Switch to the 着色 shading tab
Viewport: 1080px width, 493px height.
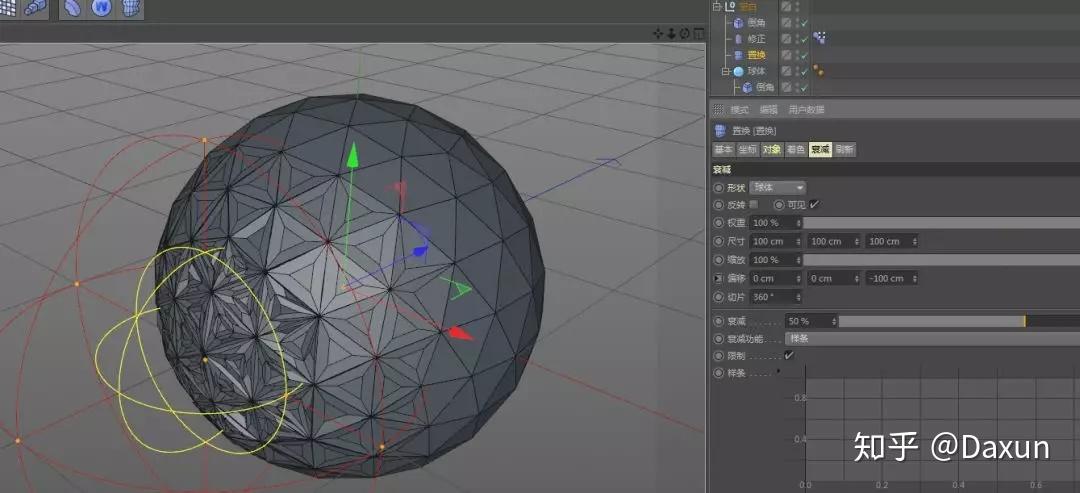pos(796,149)
